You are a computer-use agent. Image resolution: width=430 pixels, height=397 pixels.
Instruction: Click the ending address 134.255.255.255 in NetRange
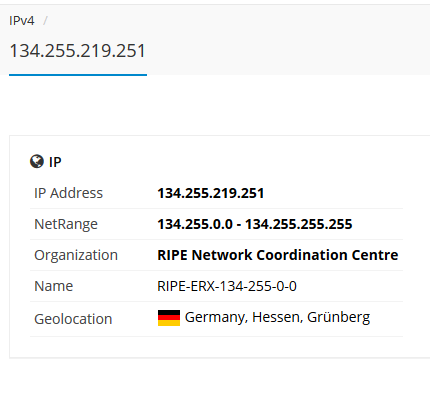299,224
